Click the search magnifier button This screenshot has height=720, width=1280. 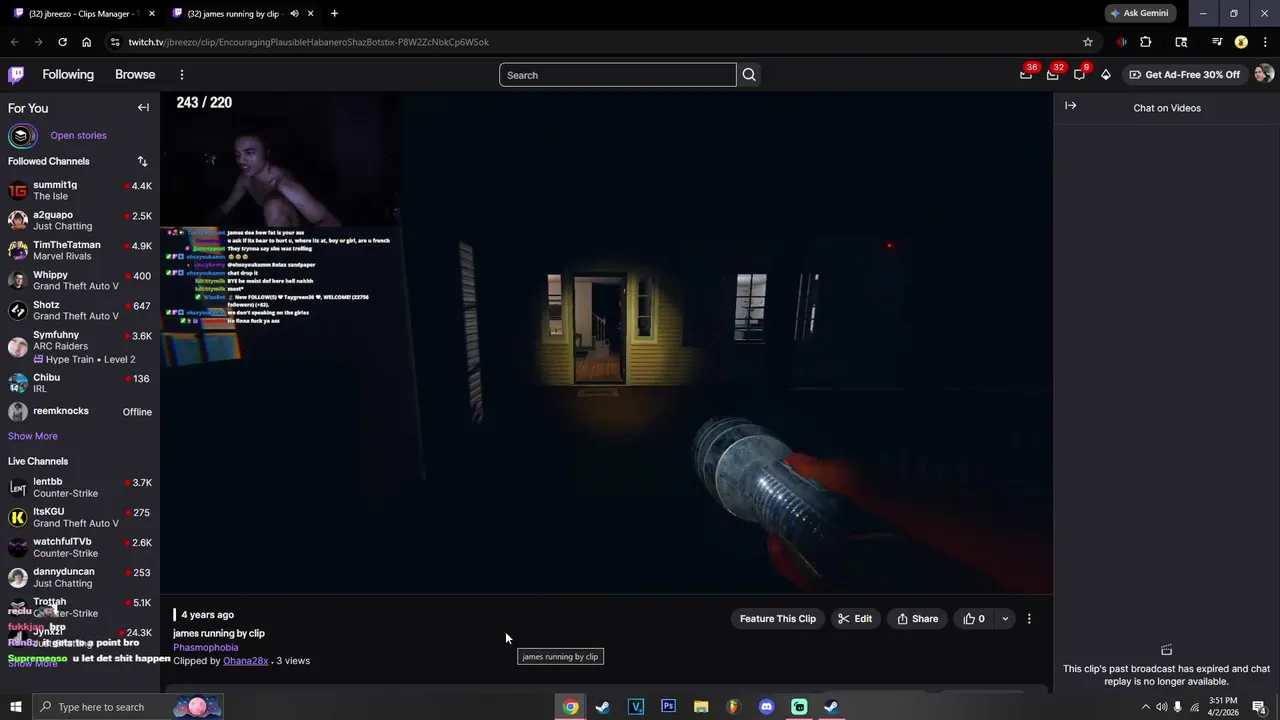pyautogui.click(x=749, y=75)
